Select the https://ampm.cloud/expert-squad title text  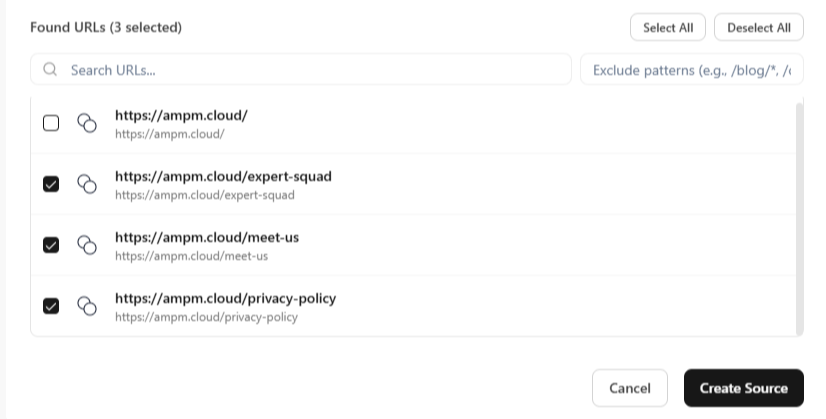(x=223, y=176)
